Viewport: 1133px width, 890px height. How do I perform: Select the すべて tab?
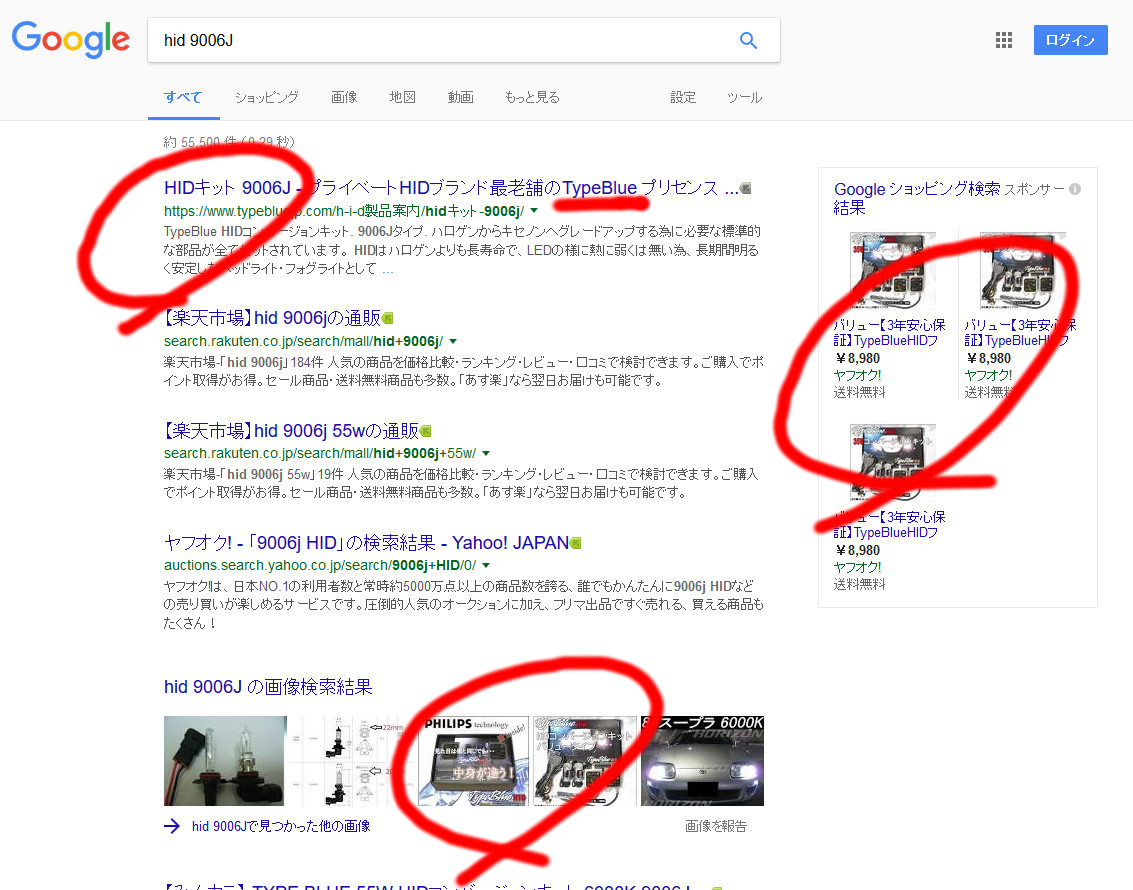click(x=183, y=97)
